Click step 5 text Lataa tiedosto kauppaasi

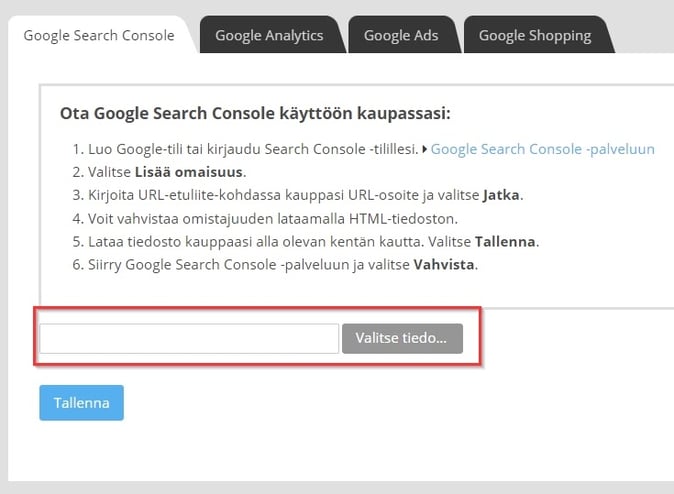[313, 242]
